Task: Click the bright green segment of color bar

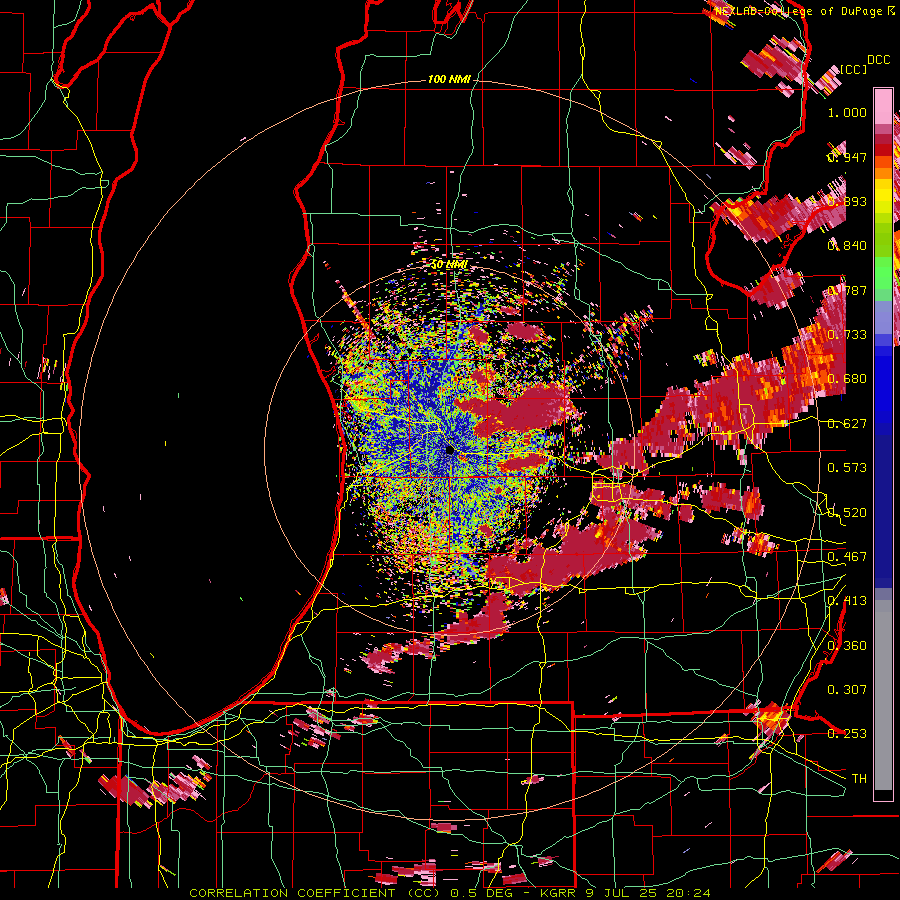Action: [883, 273]
